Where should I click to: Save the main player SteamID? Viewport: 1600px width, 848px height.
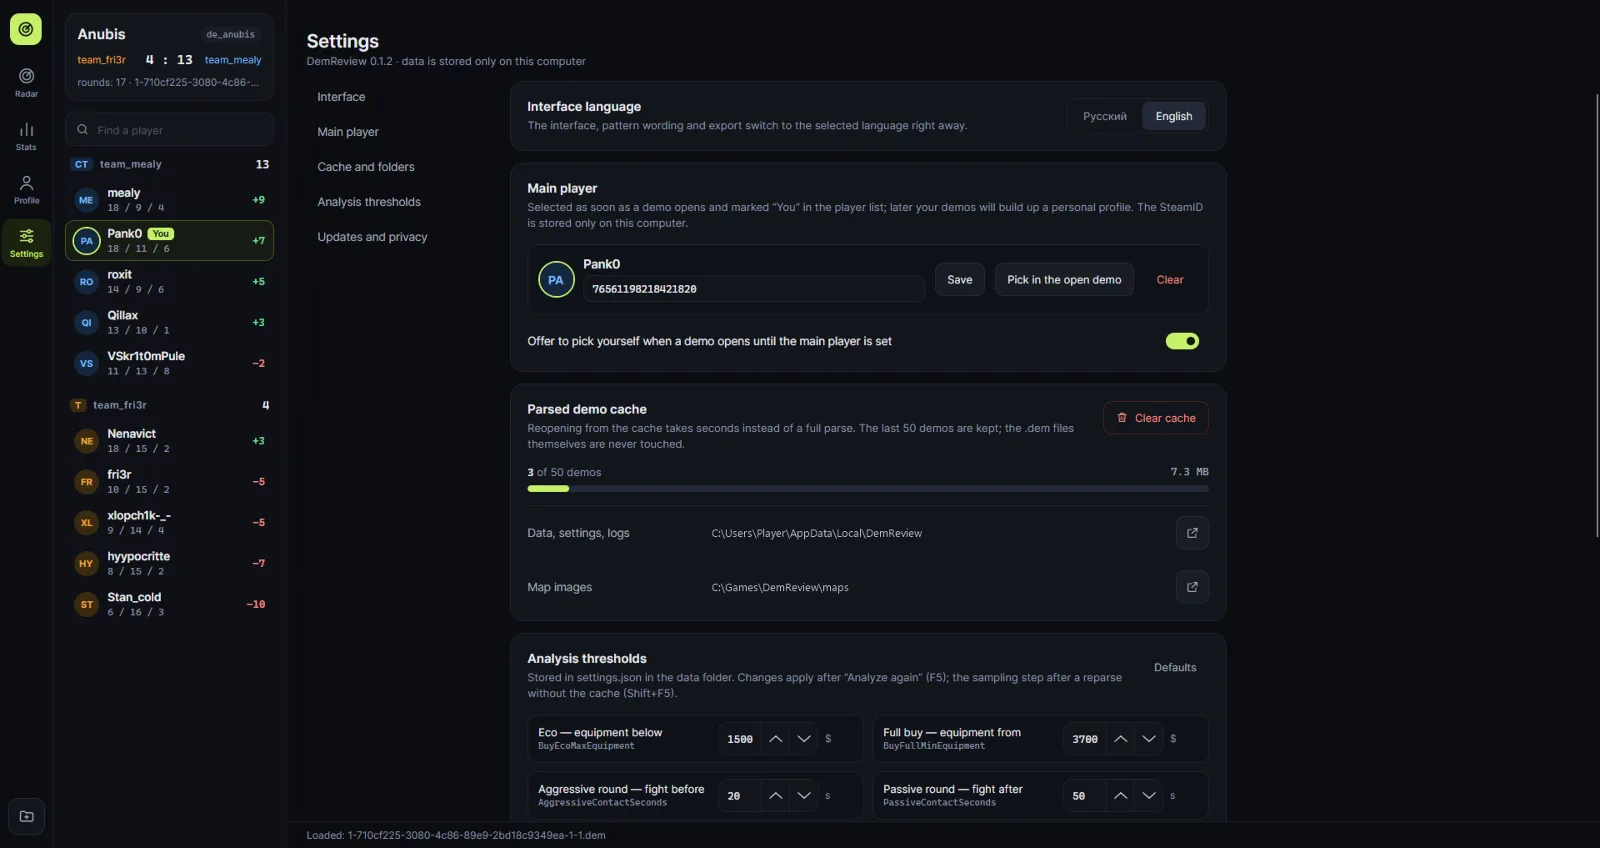(x=960, y=280)
